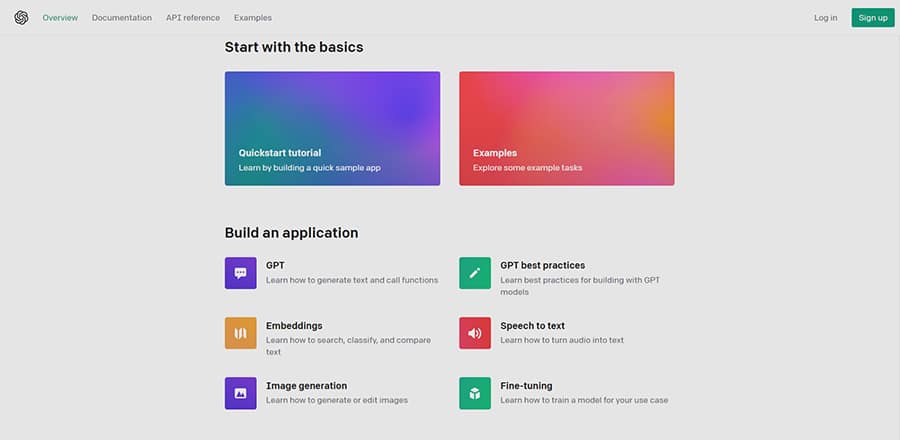Click the orange Embeddings icon
This screenshot has width=900, height=440.
[240, 333]
